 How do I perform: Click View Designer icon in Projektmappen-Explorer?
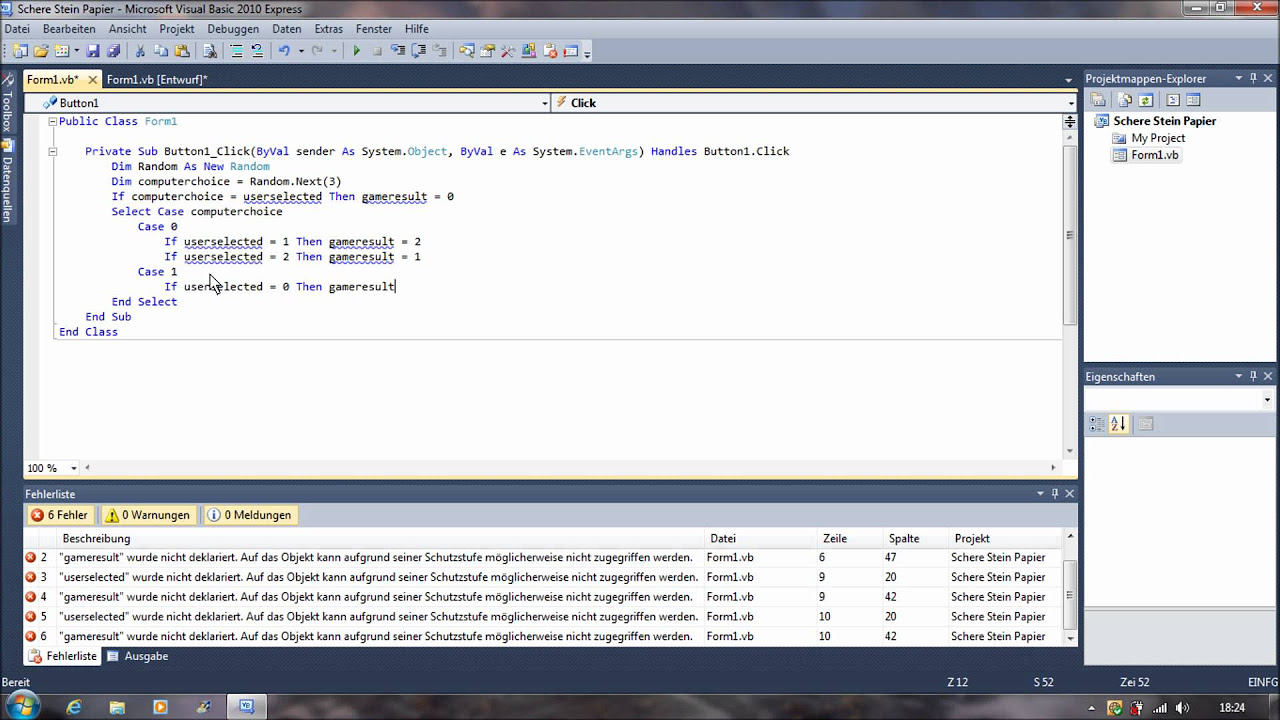(1193, 100)
